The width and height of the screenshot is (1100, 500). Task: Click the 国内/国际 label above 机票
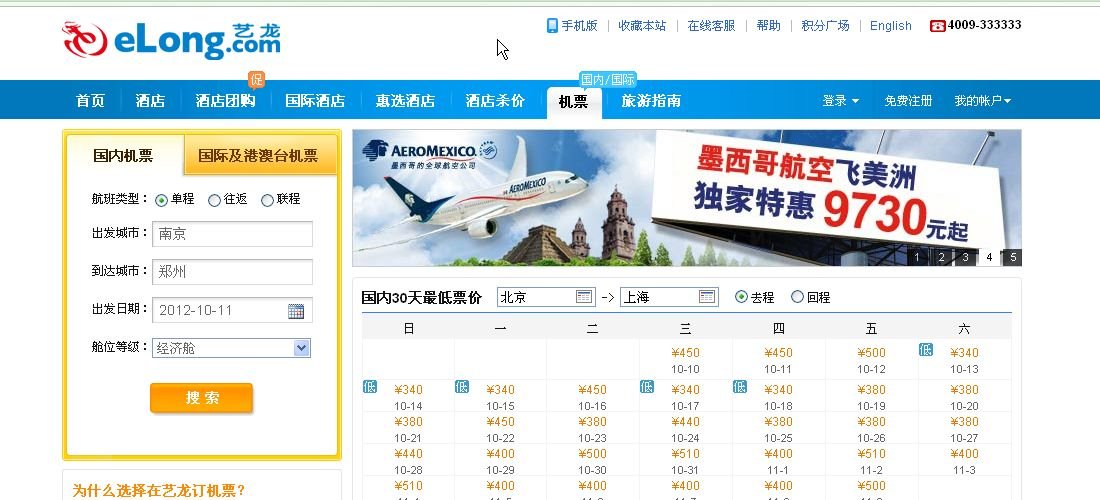608,80
